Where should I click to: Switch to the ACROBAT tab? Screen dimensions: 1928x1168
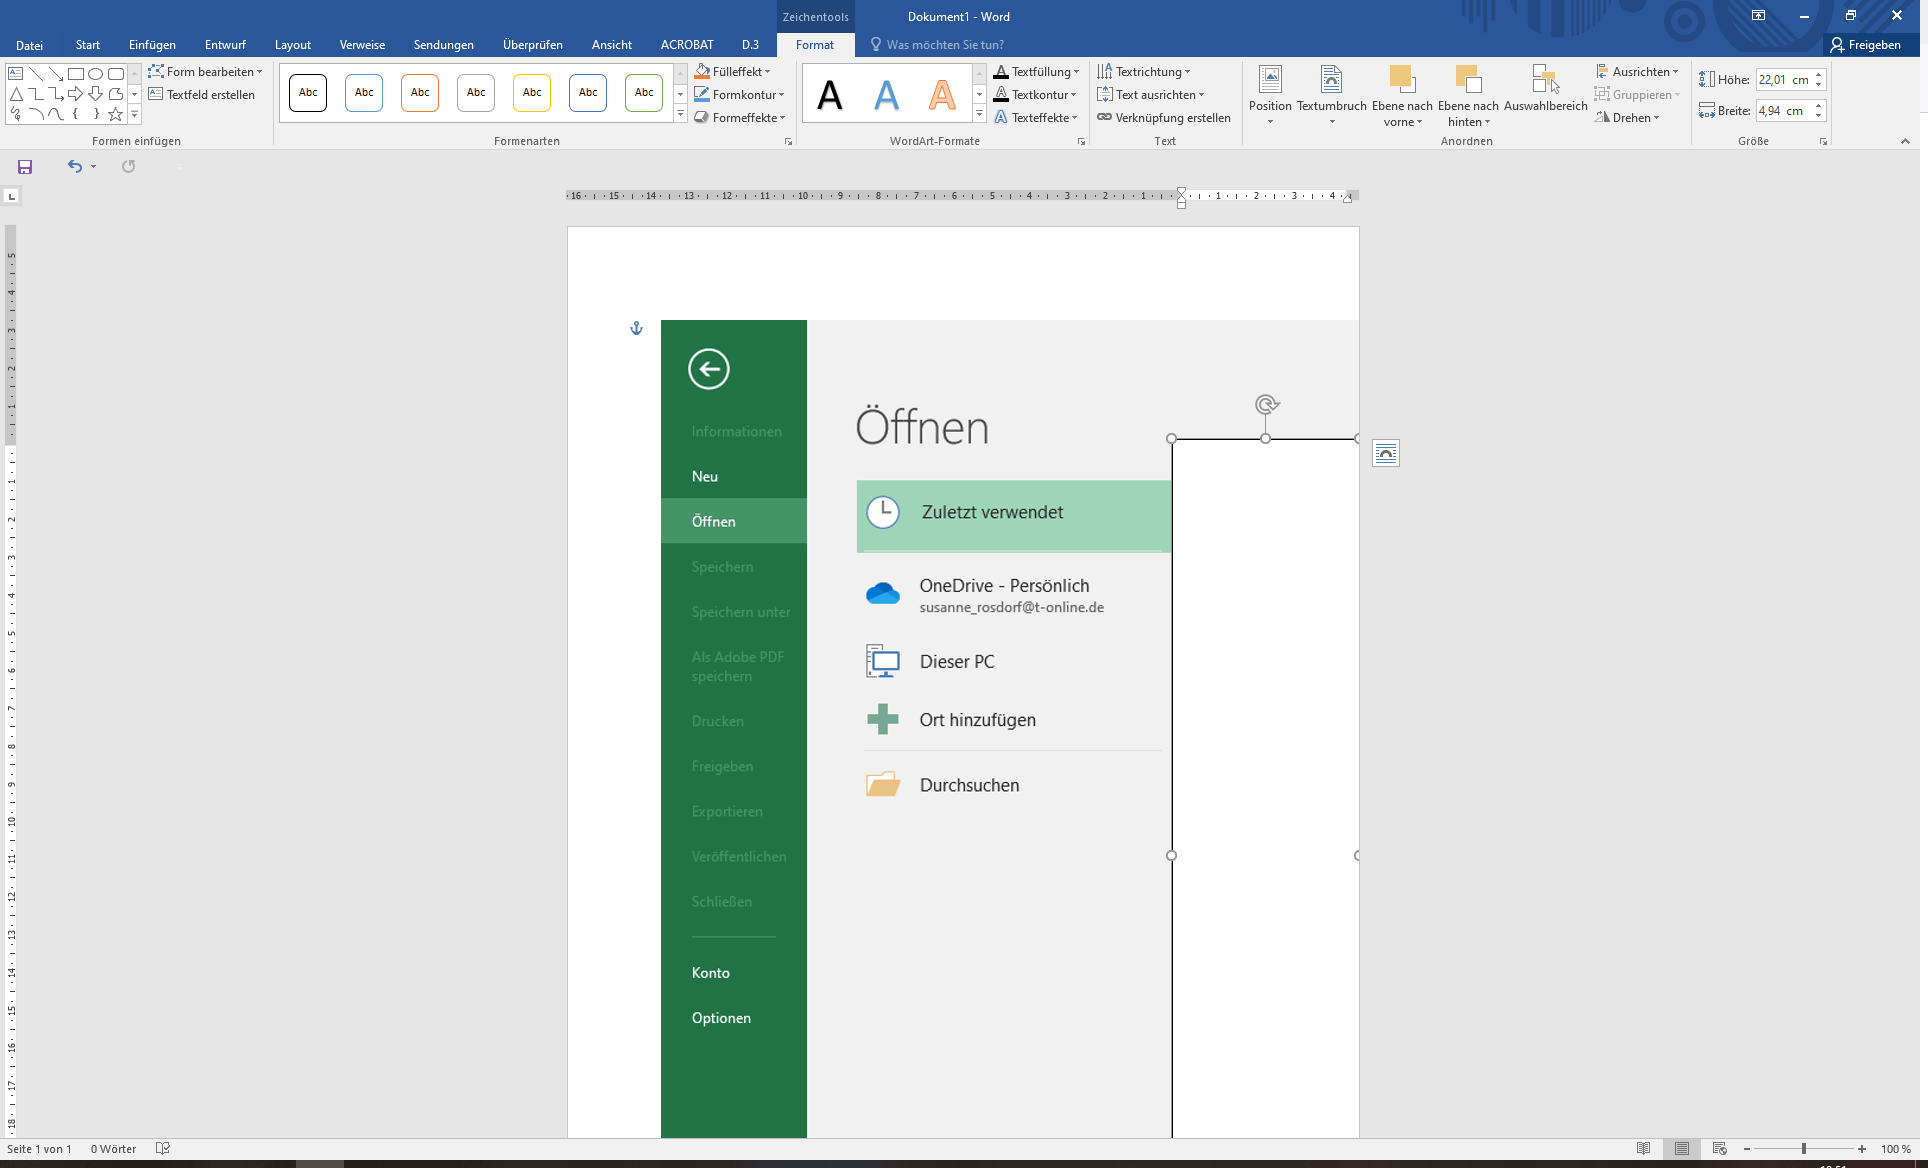pyautogui.click(x=687, y=45)
